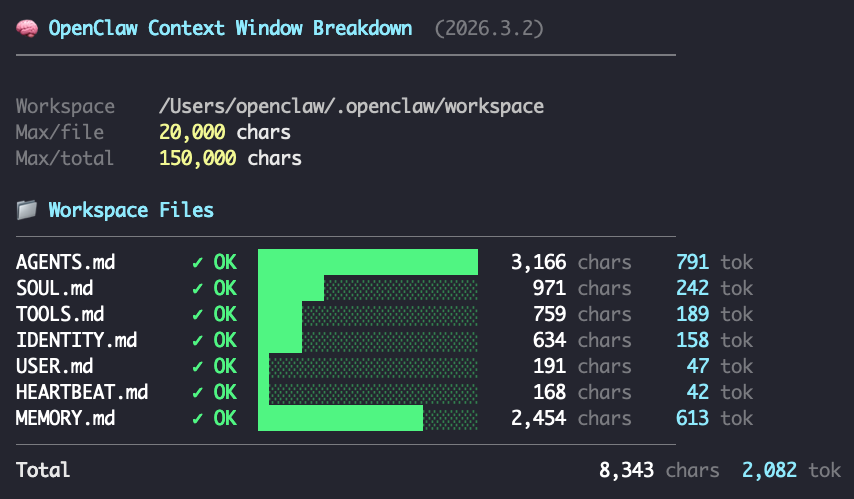Click the '47' token count
Image resolution: width=854 pixels, height=499 pixels.
[698, 366]
